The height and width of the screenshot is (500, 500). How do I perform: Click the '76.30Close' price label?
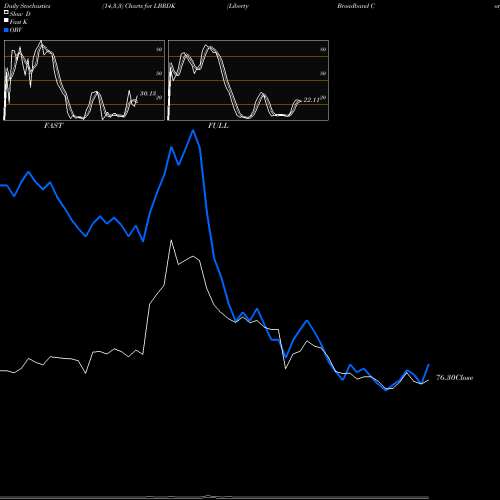tap(455, 378)
